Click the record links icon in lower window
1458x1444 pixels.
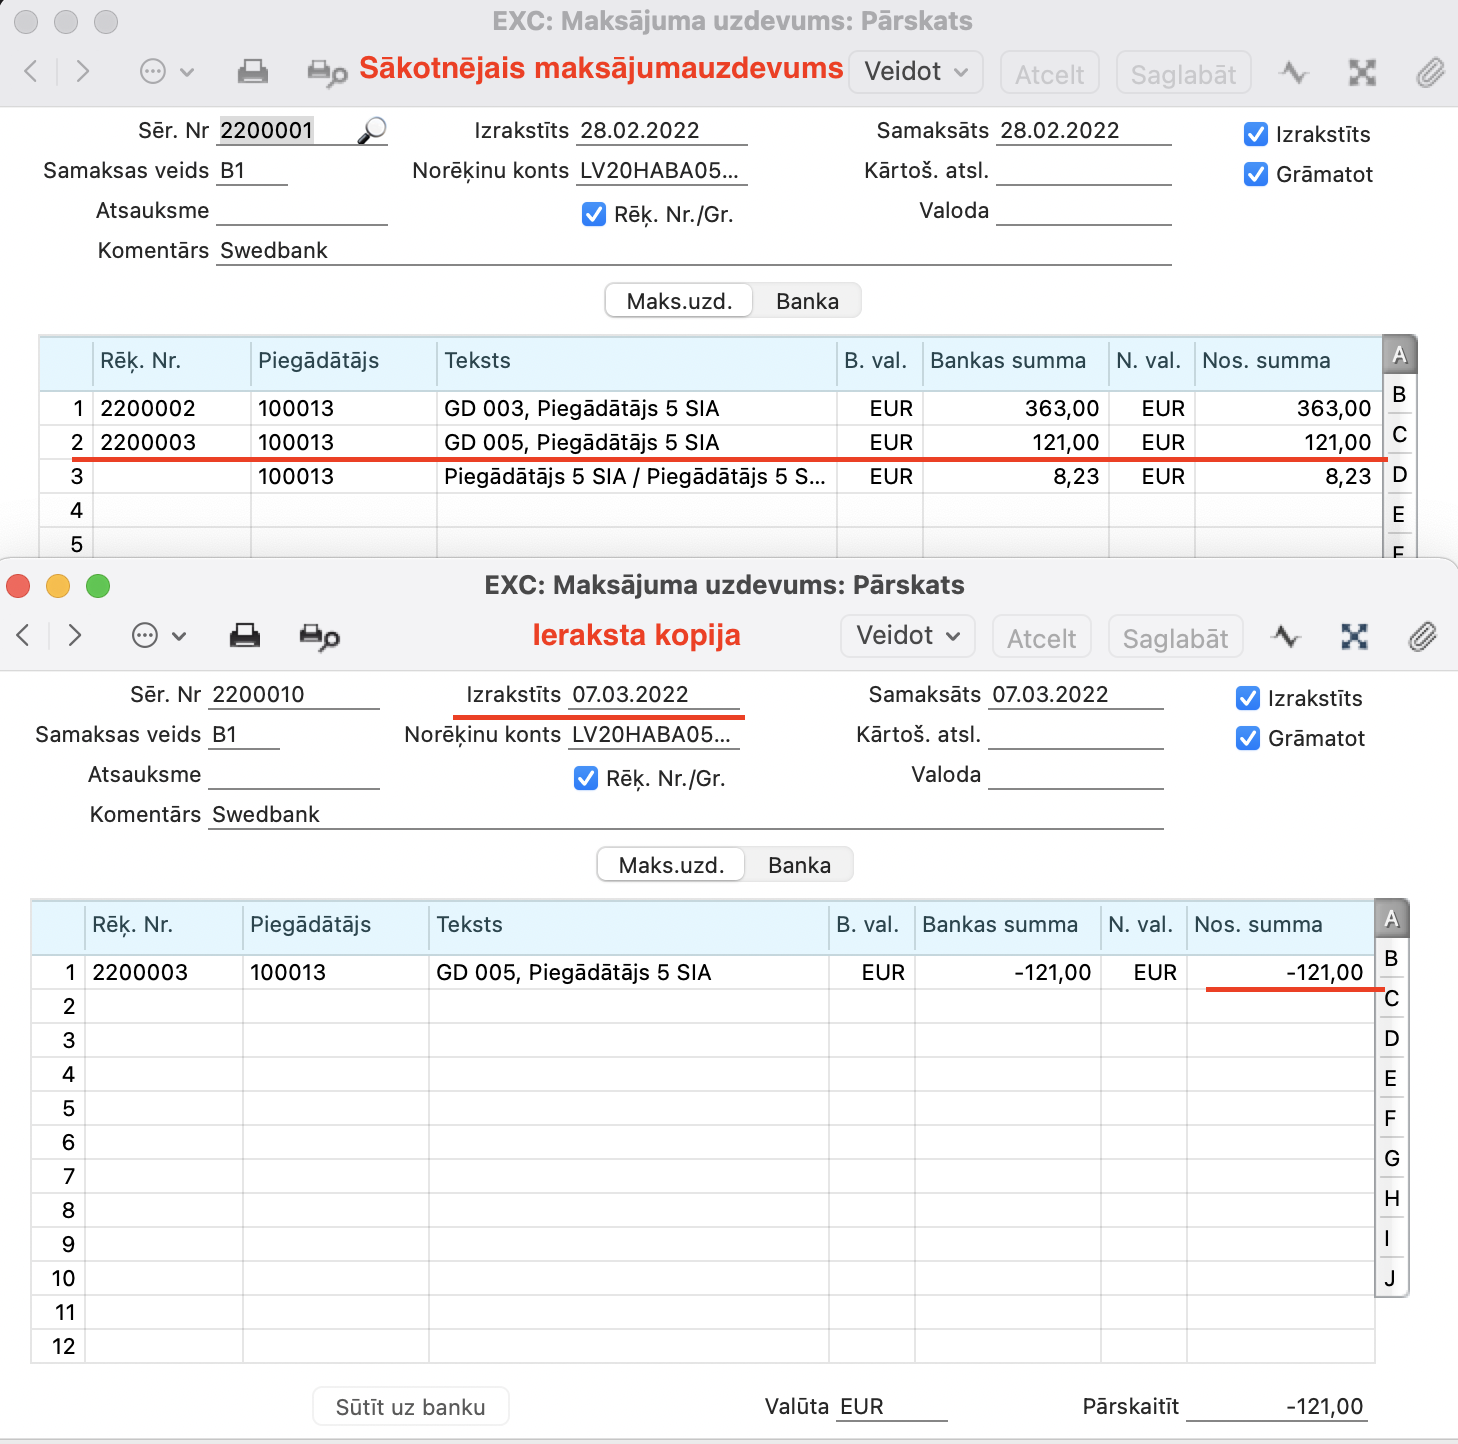1354,637
